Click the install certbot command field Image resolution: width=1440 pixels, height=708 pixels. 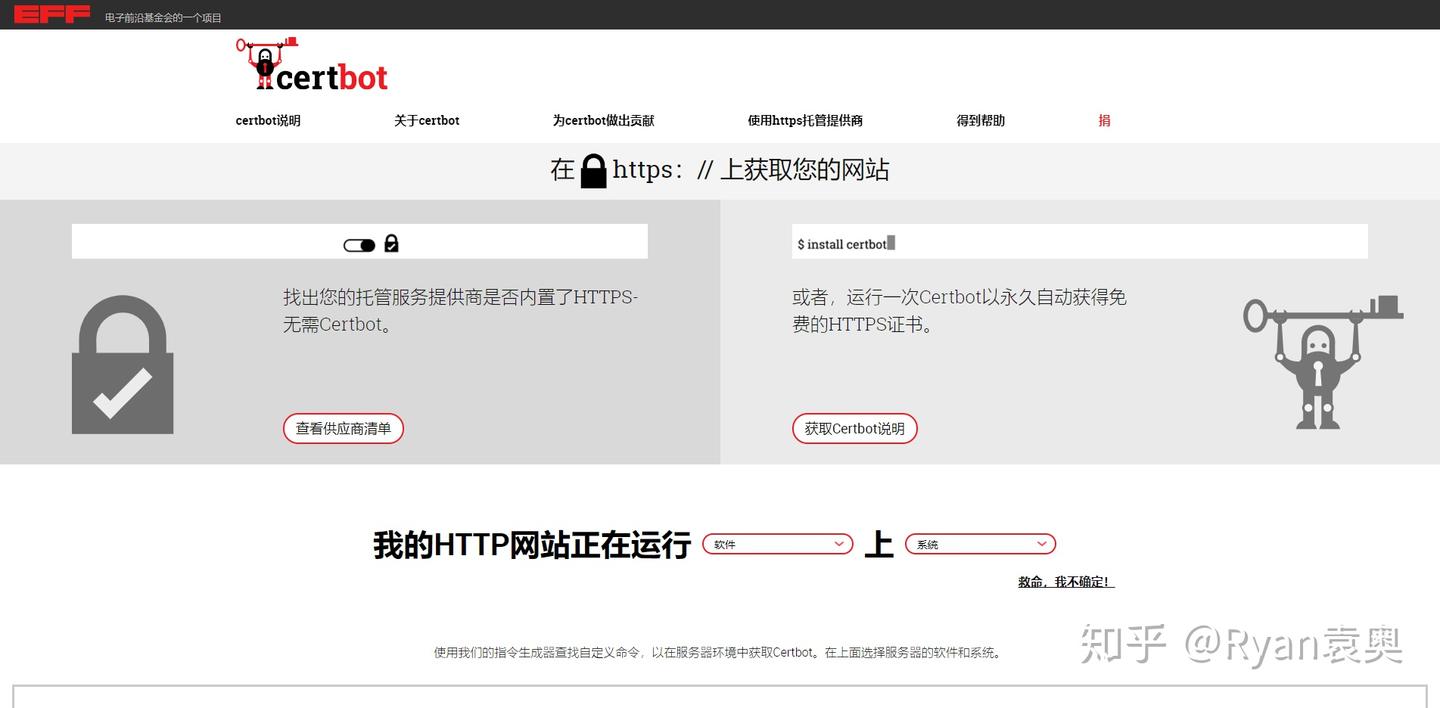click(1078, 243)
